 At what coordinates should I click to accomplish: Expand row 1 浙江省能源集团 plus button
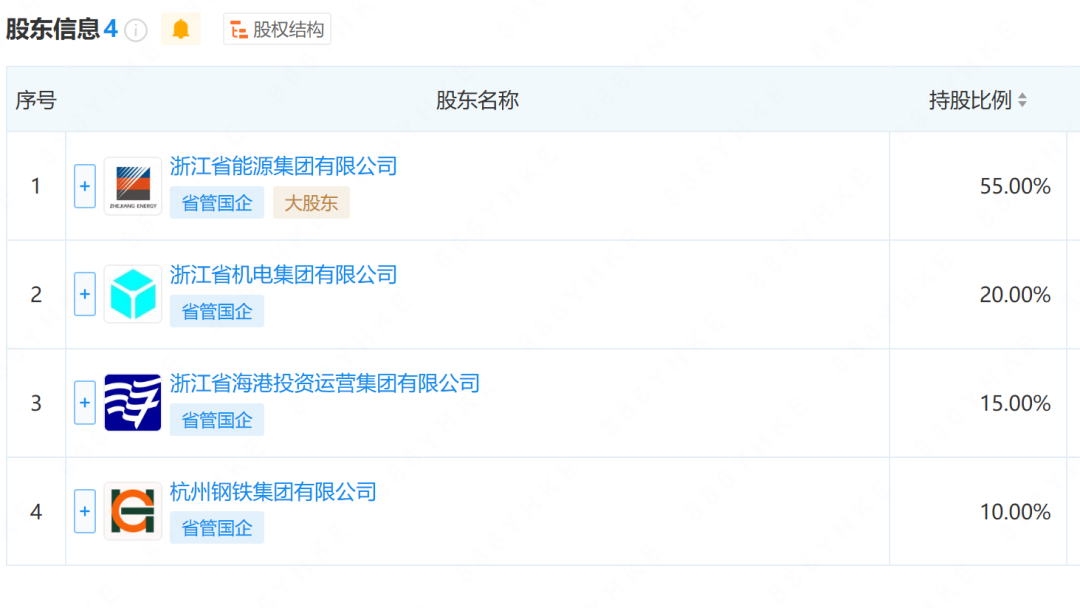coord(85,186)
